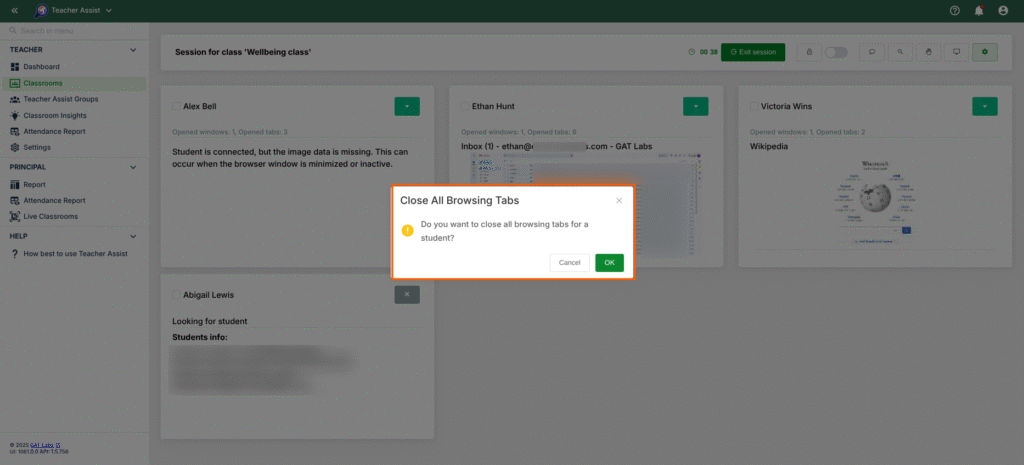1024x465 pixels.
Task: Toggle the switch beside the lock button
Action: [836, 51]
